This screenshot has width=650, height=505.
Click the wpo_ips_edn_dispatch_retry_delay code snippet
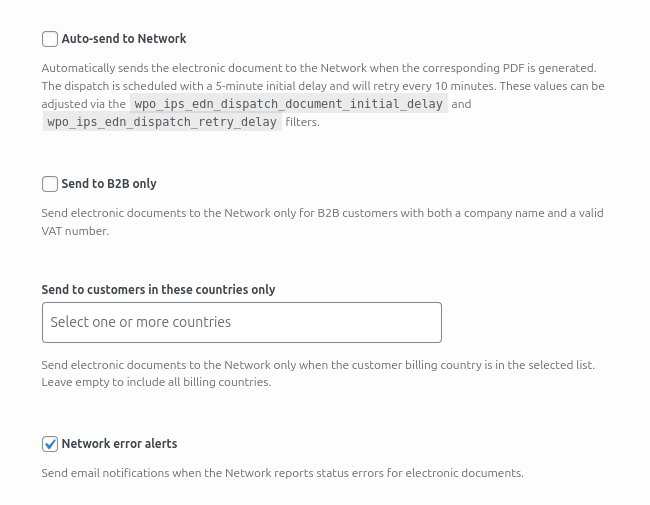point(162,122)
